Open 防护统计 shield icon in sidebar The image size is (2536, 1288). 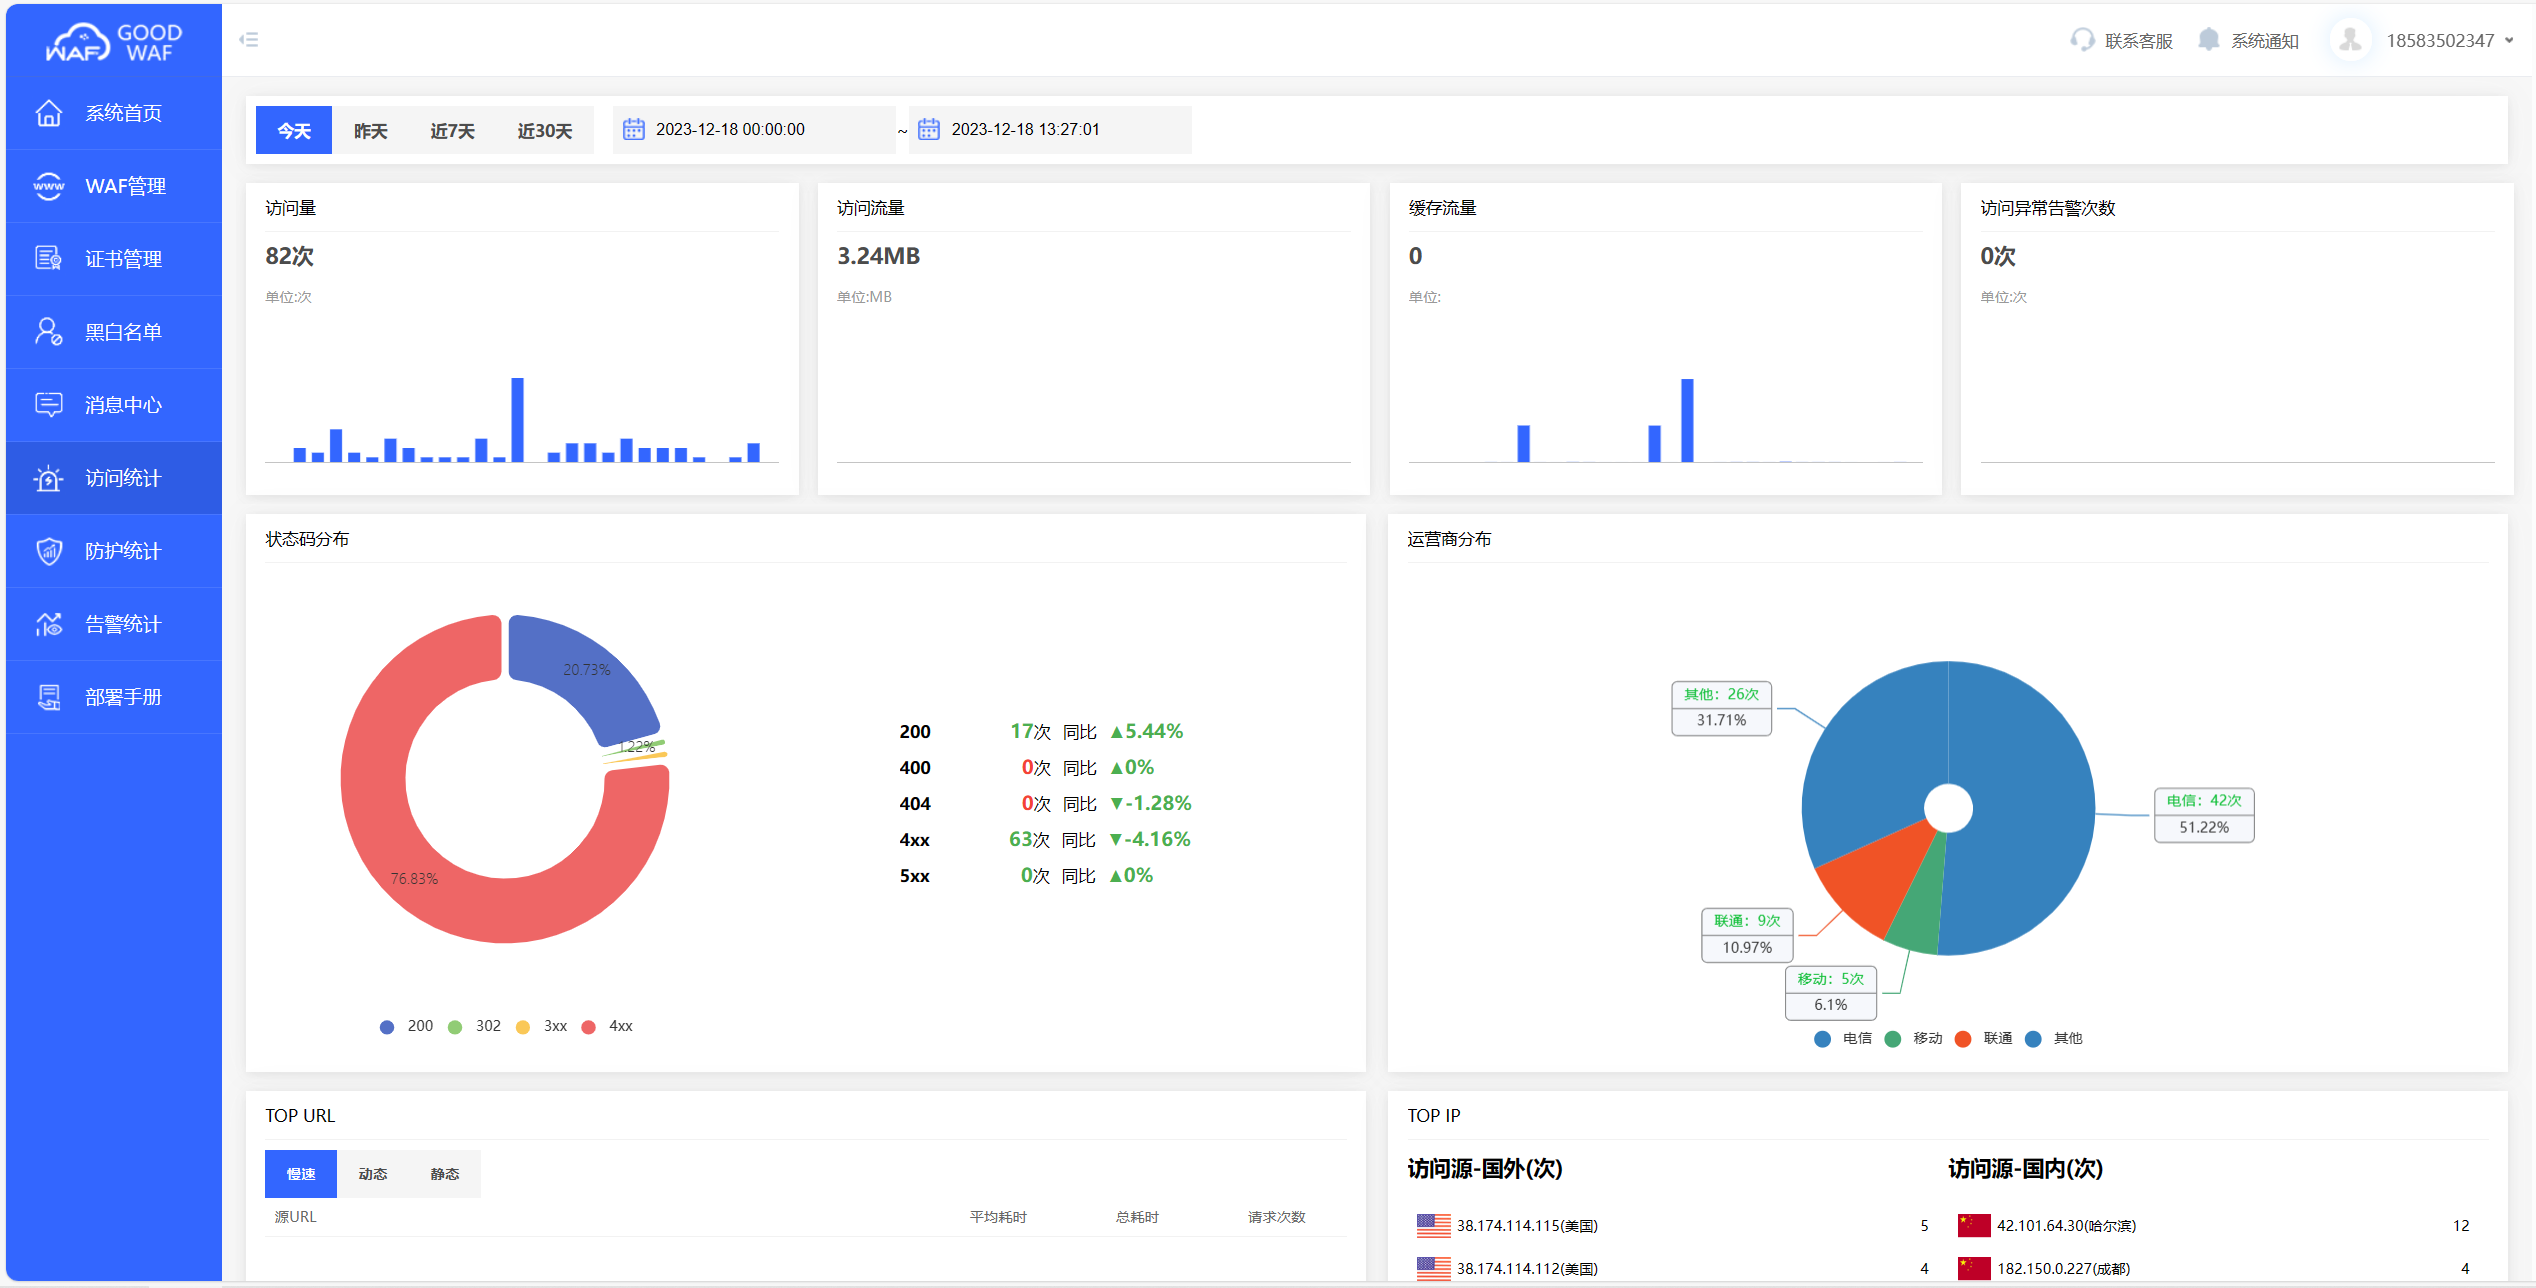click(x=49, y=551)
